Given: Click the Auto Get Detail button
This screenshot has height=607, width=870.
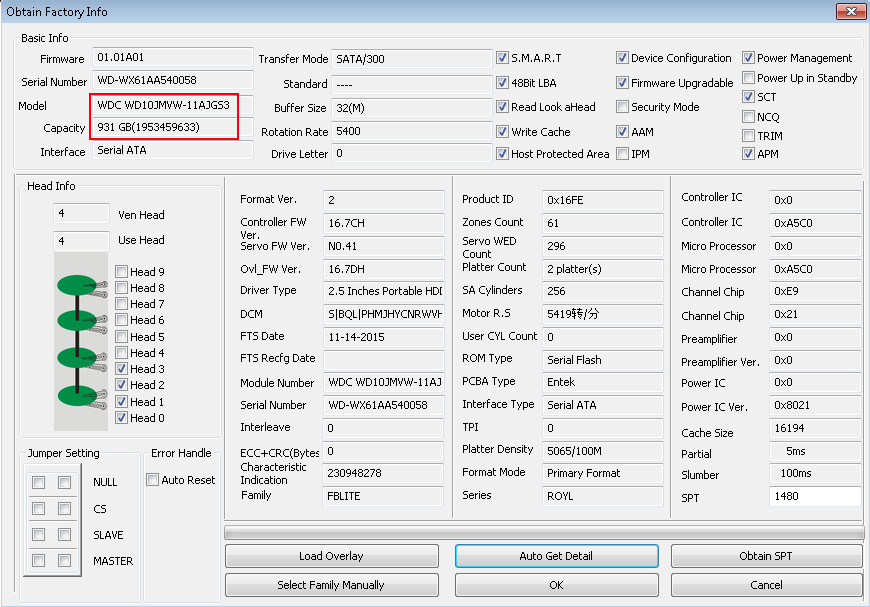Looking at the screenshot, I should coord(556,556).
